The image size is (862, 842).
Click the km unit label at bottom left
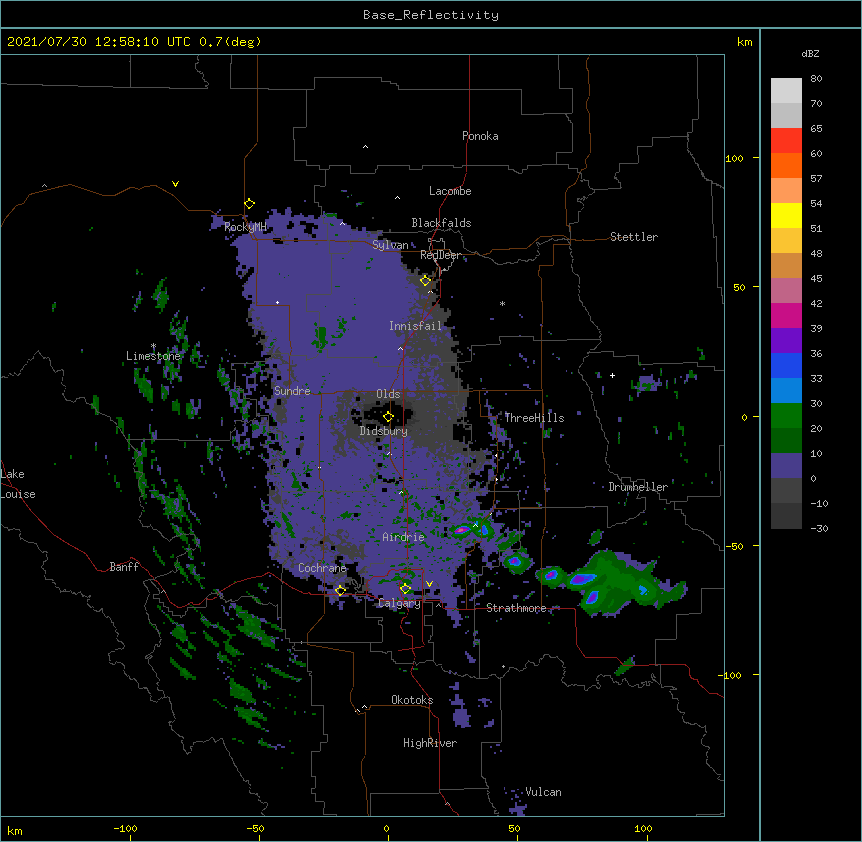pos(15,830)
